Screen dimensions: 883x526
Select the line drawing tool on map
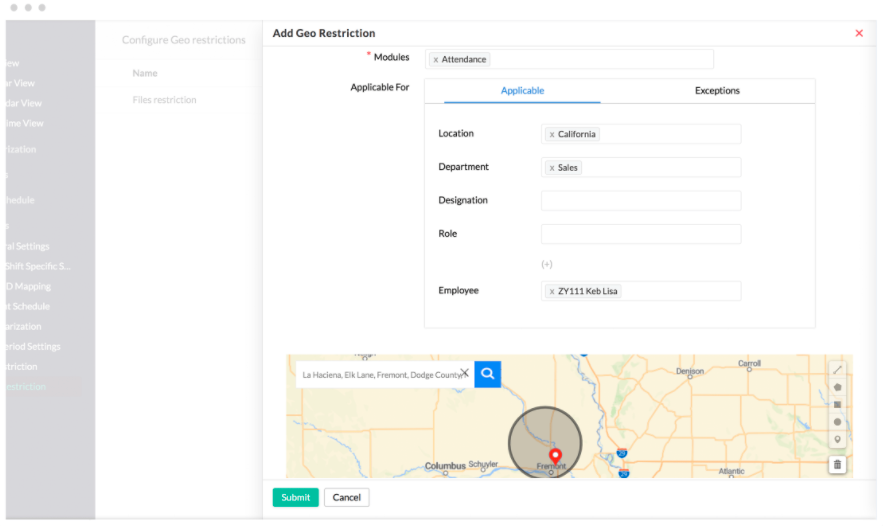point(837,370)
